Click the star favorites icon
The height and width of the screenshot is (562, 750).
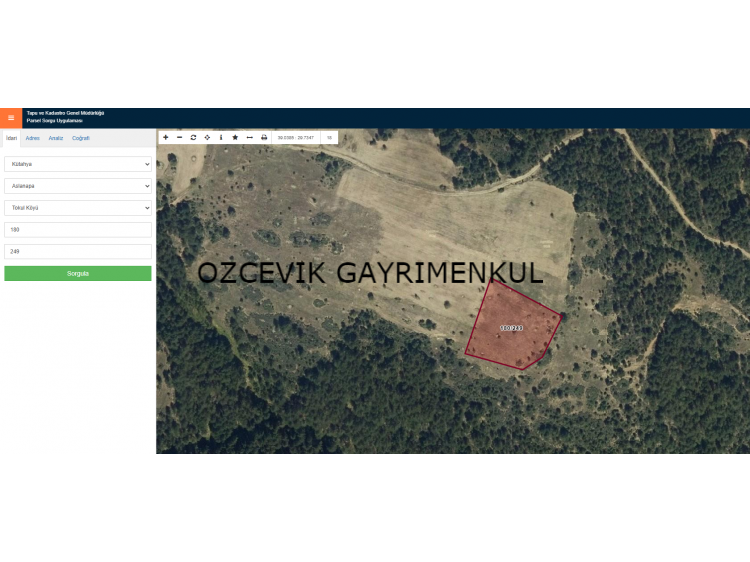click(x=235, y=137)
